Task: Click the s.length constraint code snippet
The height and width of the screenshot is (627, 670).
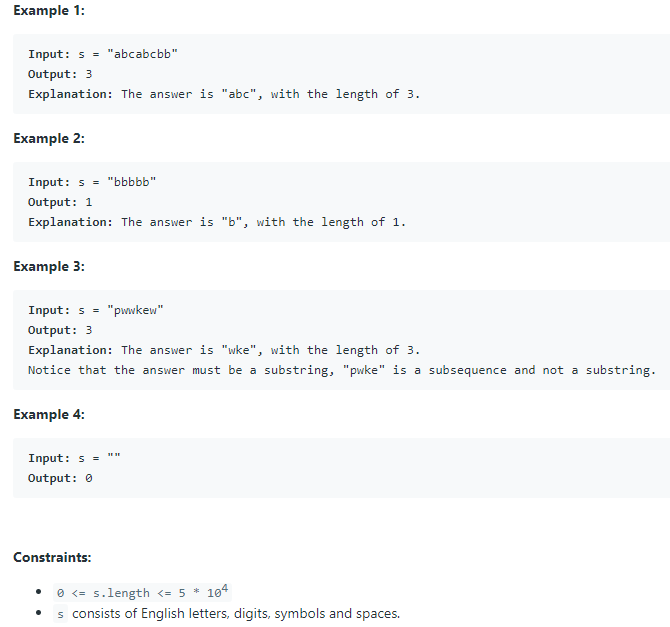Action: pyautogui.click(x=142, y=592)
